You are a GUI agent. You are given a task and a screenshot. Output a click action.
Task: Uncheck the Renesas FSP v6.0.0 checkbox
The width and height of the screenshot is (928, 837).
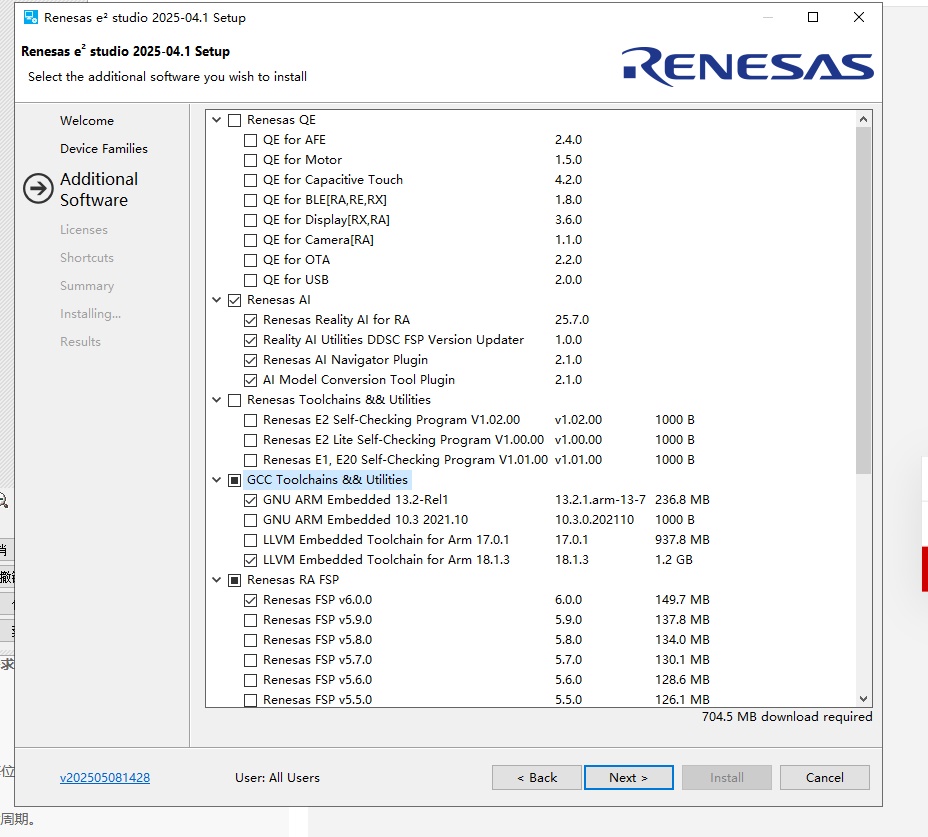coord(250,600)
